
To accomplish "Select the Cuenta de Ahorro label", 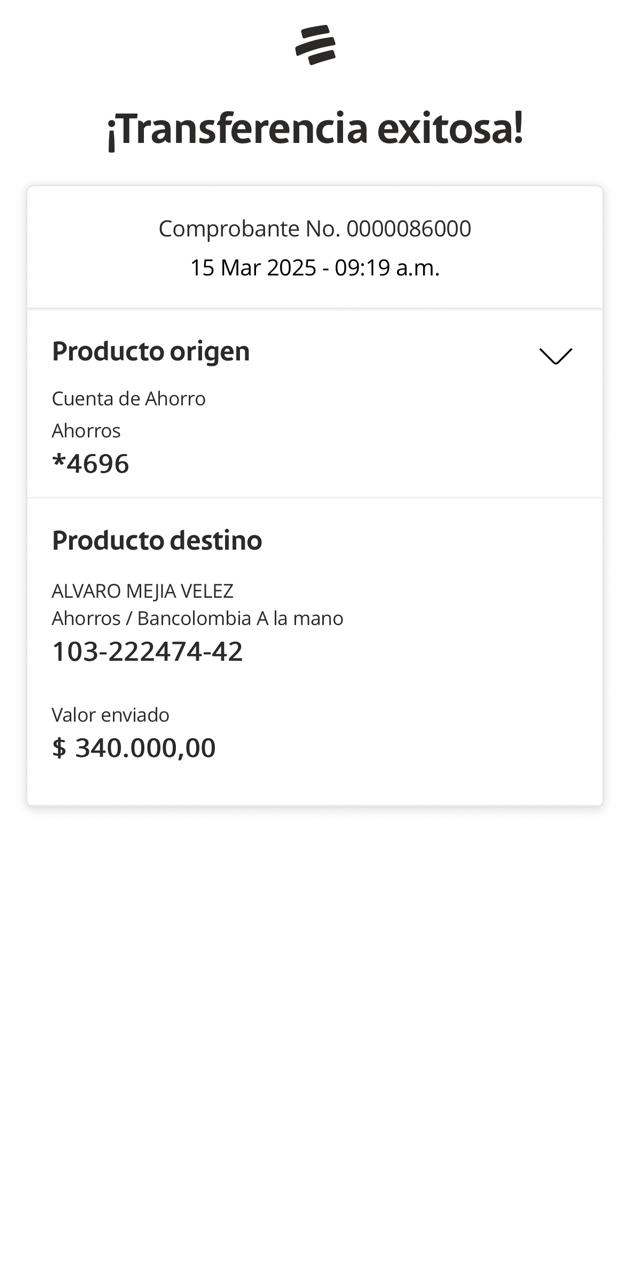I will [129, 398].
